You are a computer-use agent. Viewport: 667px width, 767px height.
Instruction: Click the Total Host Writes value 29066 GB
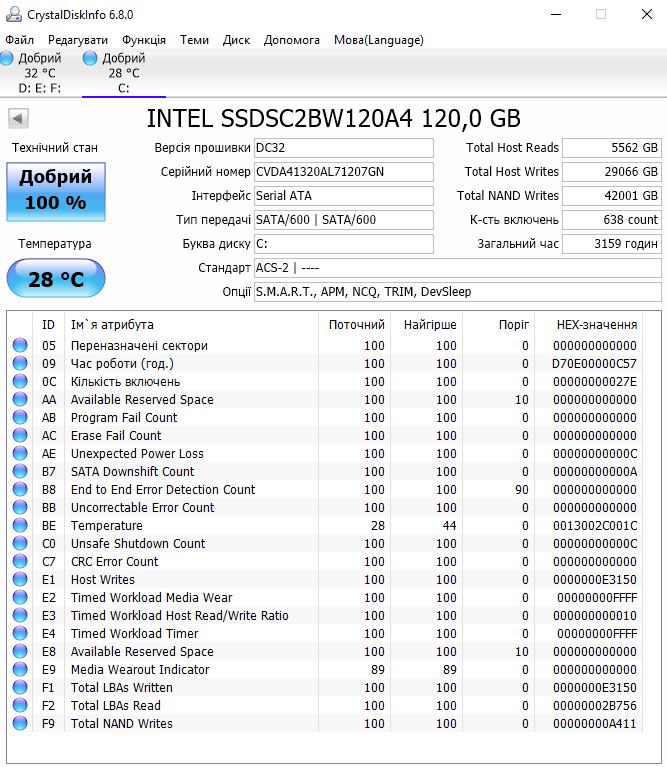point(612,172)
